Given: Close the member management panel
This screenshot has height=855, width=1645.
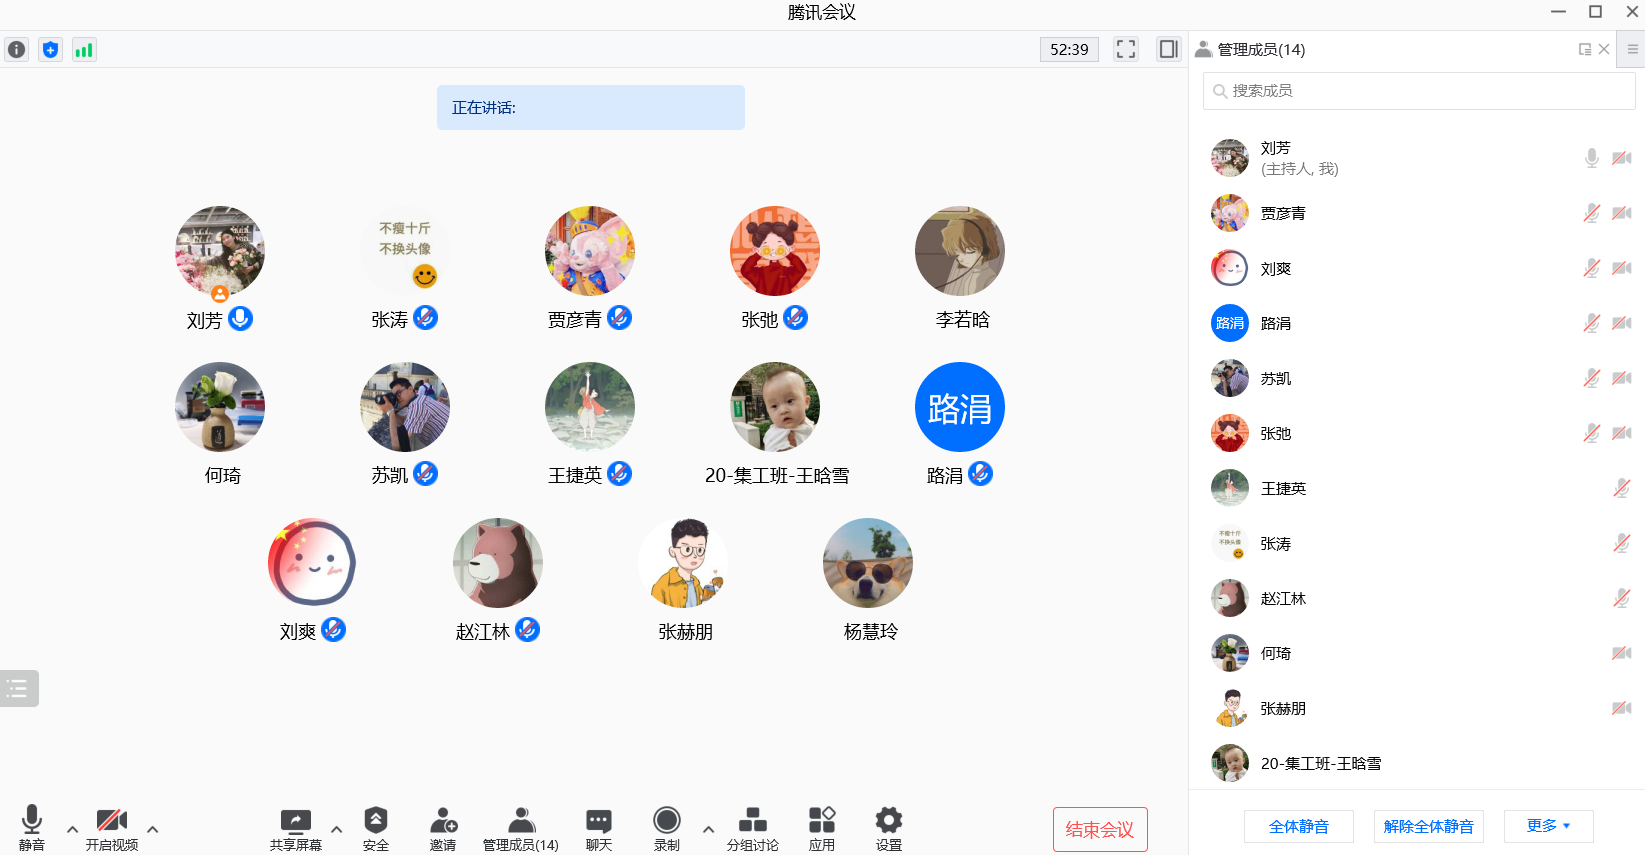Looking at the screenshot, I should (x=1604, y=49).
